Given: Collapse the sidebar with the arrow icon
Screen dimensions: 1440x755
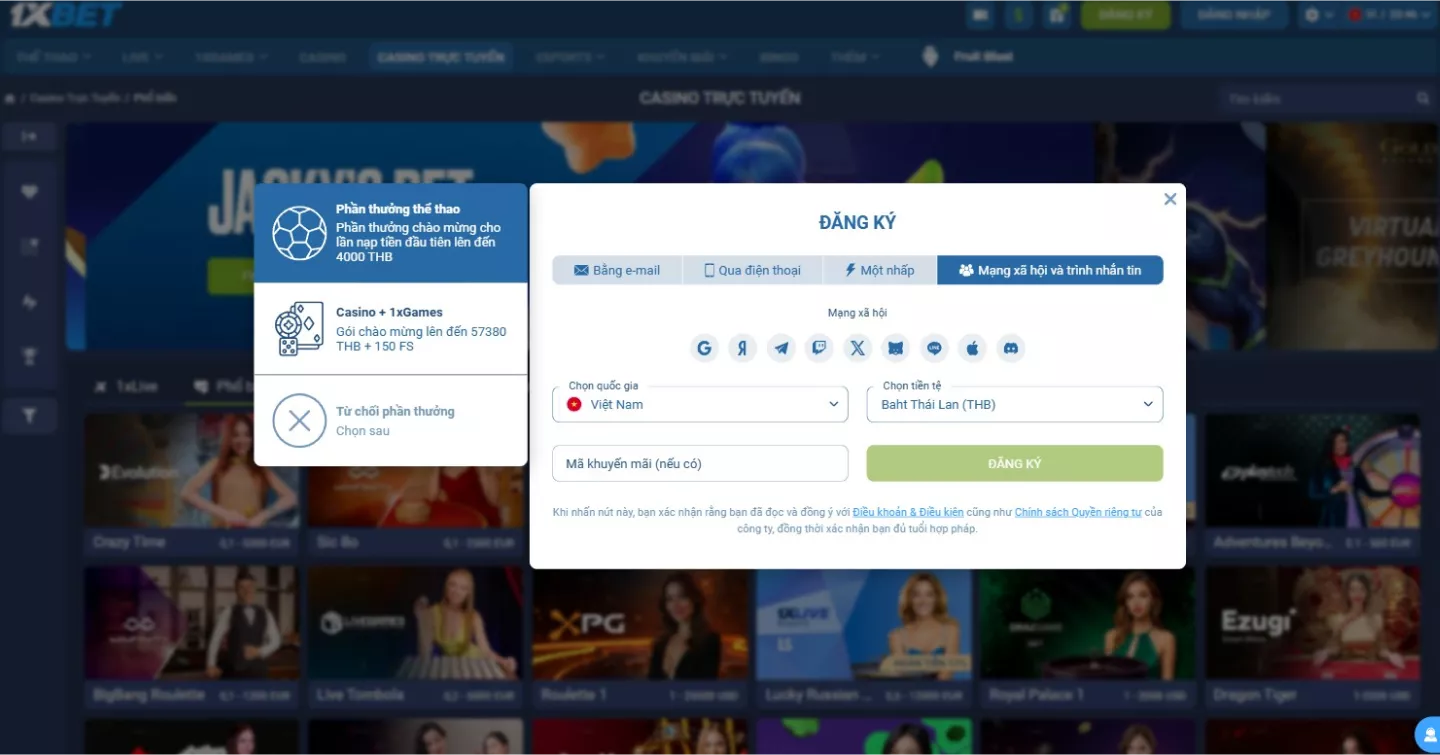Looking at the screenshot, I should 29,136.
